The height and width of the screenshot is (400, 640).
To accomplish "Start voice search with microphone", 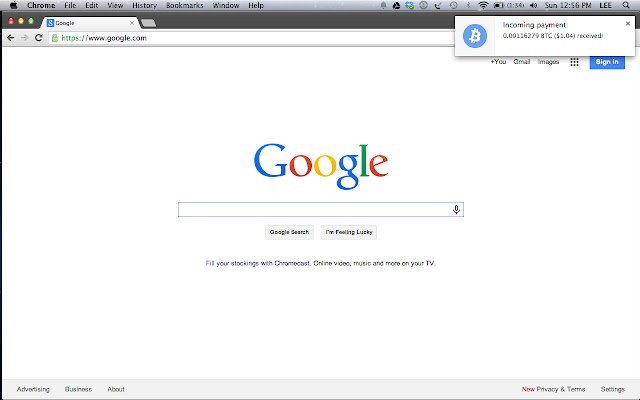I will (456, 209).
